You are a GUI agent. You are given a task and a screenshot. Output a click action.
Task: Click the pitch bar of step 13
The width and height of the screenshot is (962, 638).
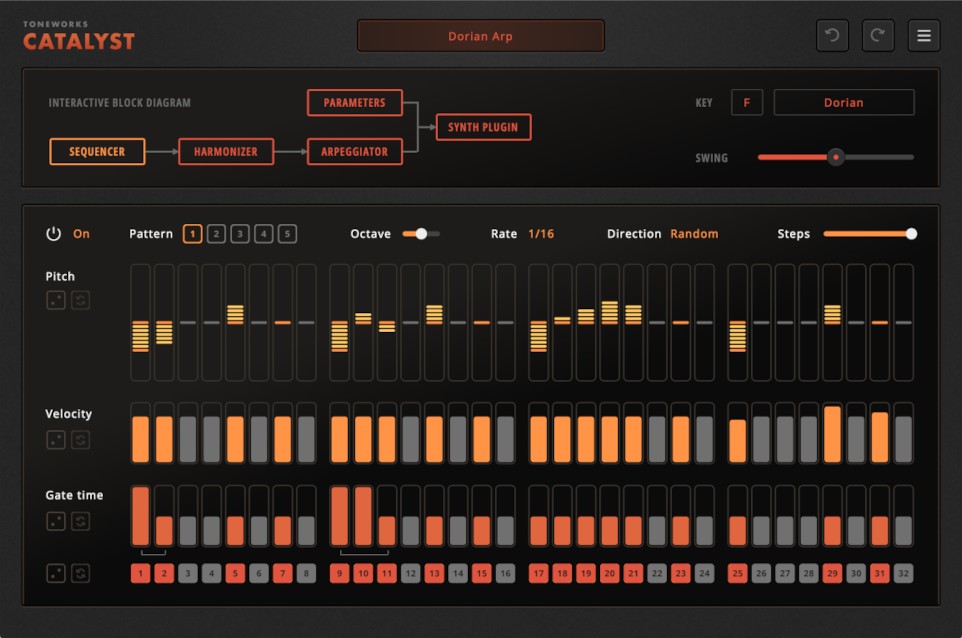pos(434,323)
